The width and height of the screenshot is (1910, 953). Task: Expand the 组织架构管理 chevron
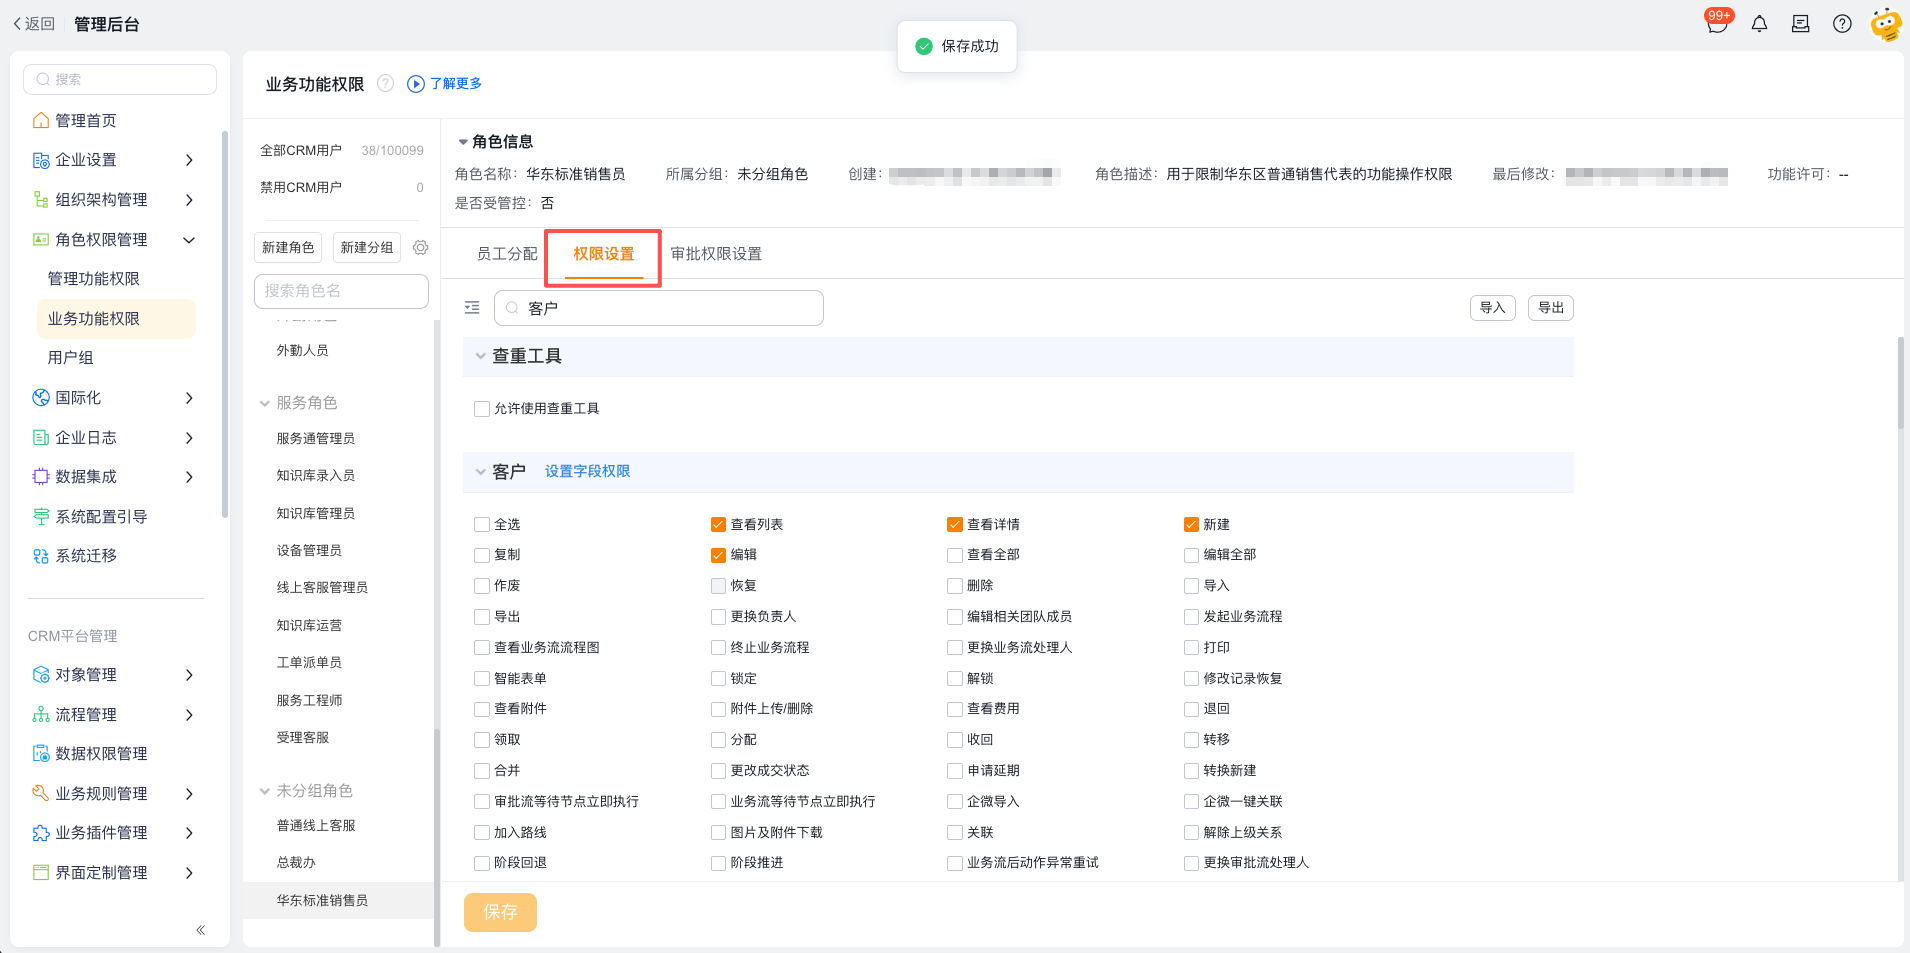189,200
